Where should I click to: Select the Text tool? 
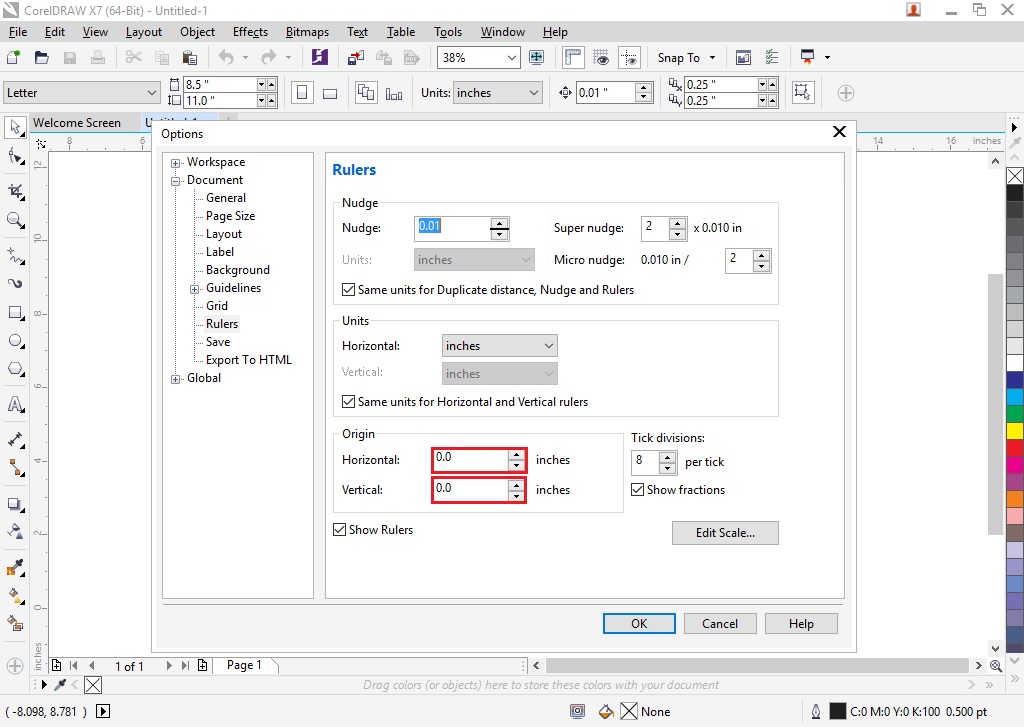pyautogui.click(x=15, y=404)
